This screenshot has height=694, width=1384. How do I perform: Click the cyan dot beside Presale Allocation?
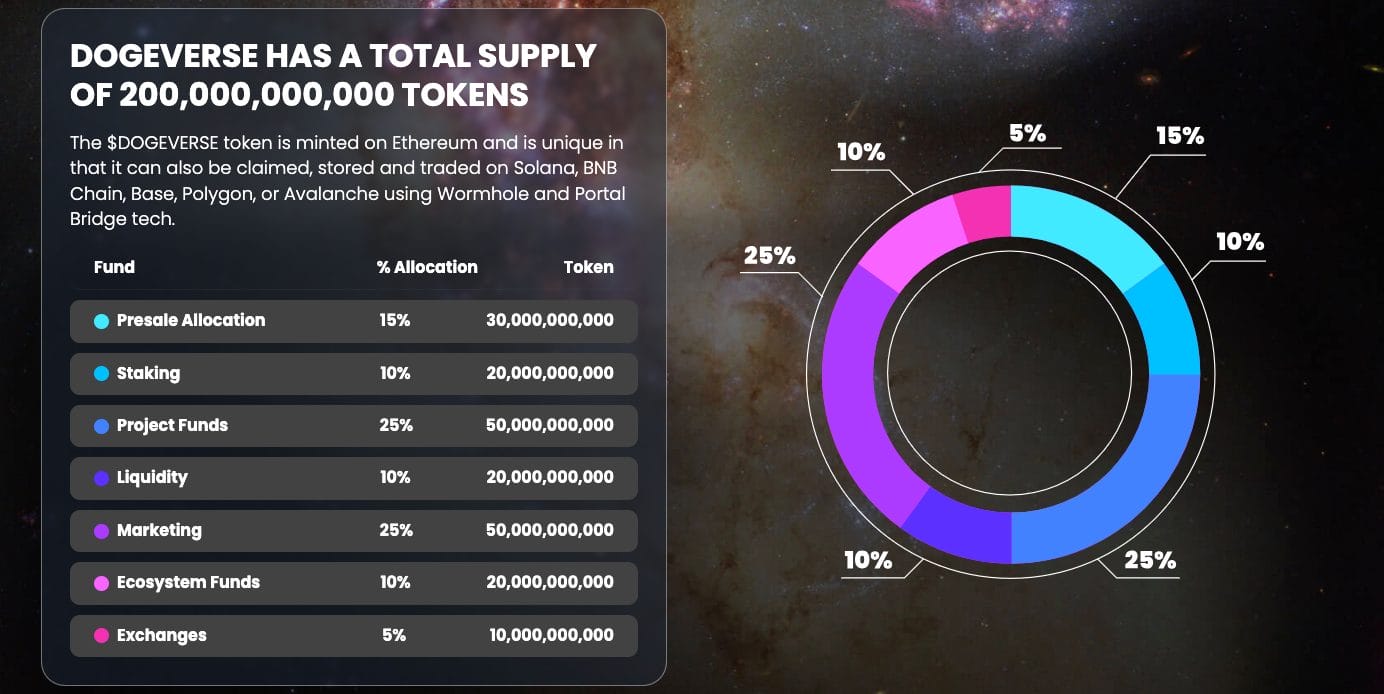(101, 321)
